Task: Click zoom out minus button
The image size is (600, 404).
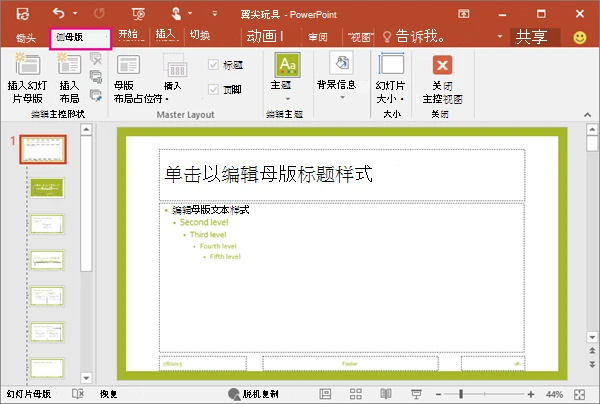Action: (439, 394)
